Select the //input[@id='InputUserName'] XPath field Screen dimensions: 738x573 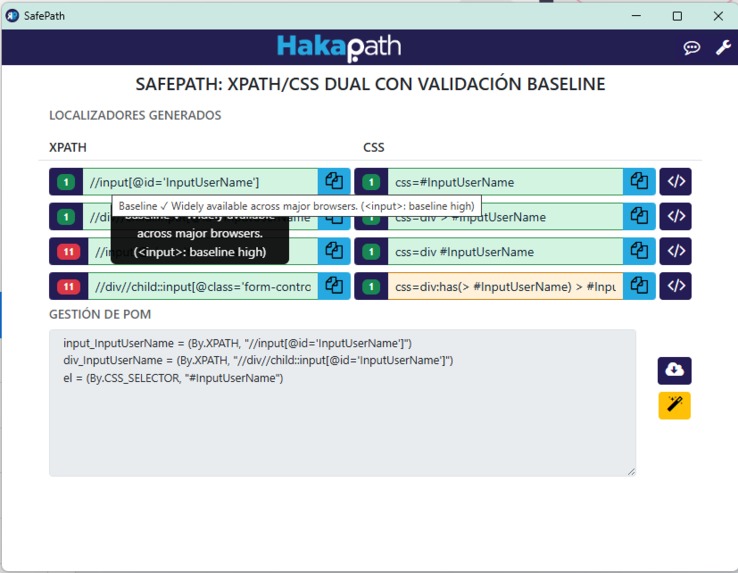click(201, 182)
